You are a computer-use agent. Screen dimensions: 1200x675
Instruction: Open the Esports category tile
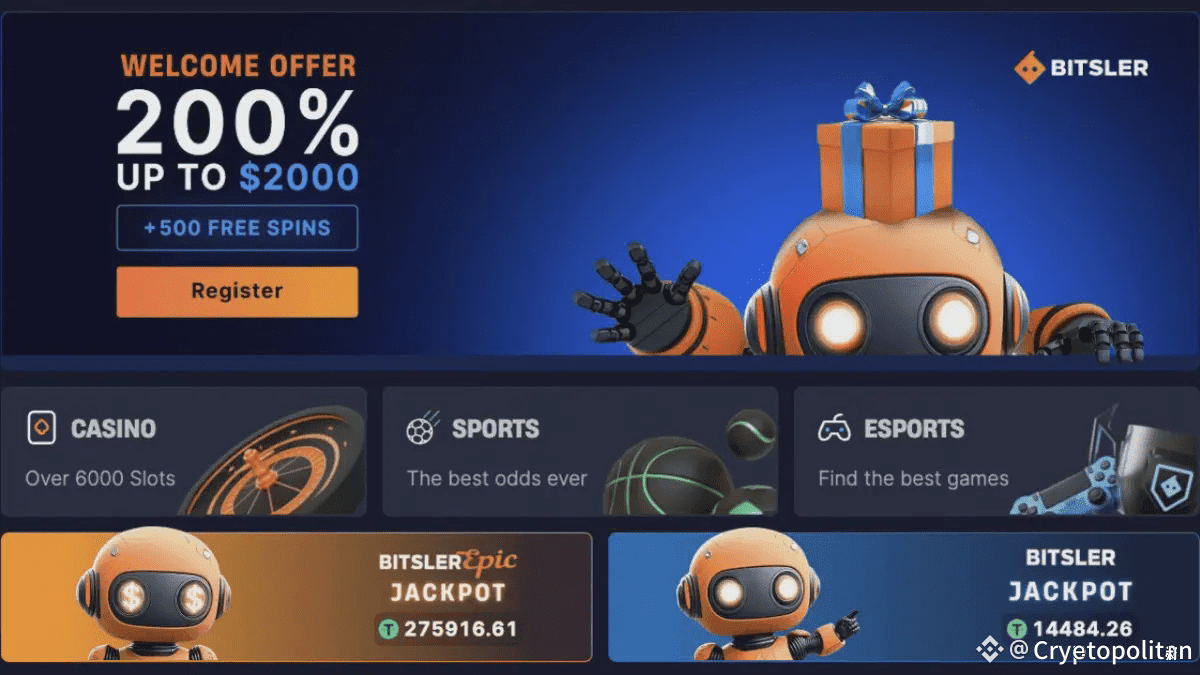997,451
